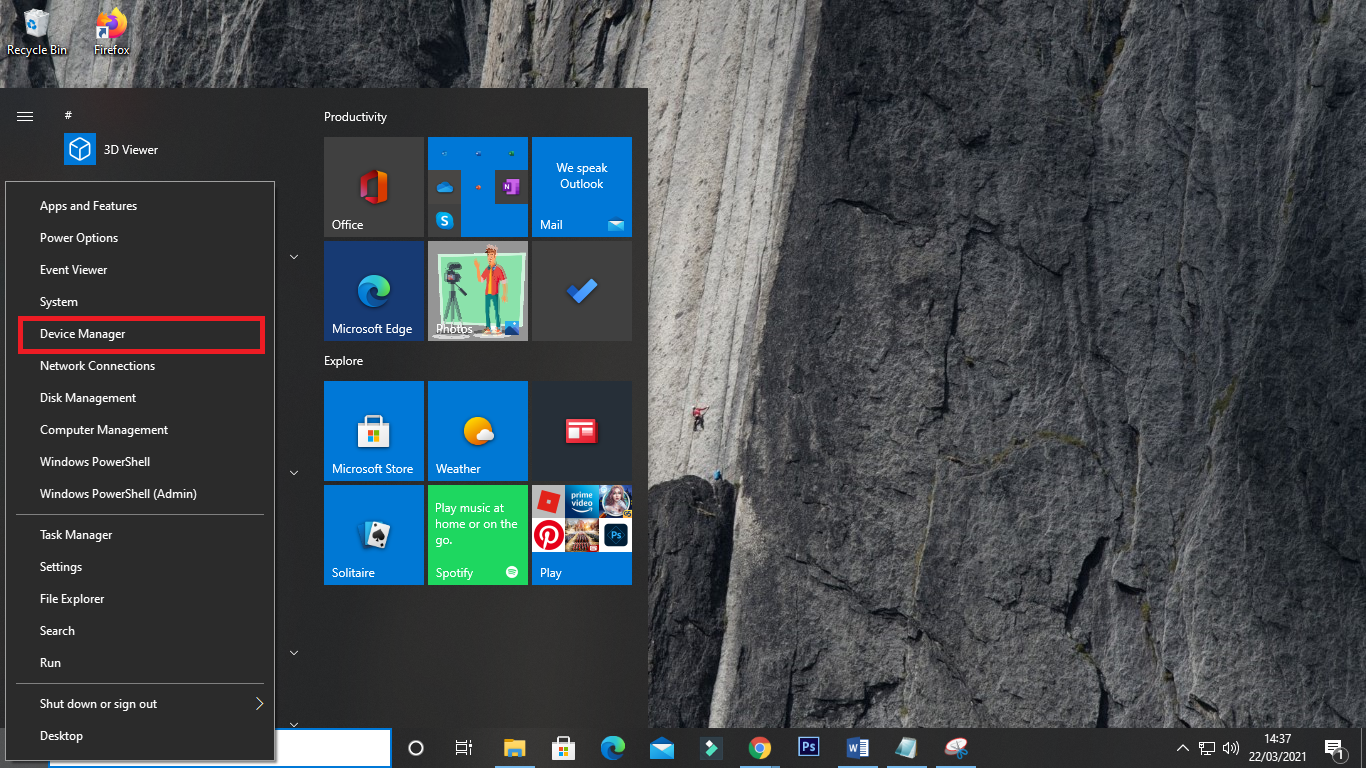Click the volume speaker icon in tray
This screenshot has width=1366, height=768.
point(1230,748)
